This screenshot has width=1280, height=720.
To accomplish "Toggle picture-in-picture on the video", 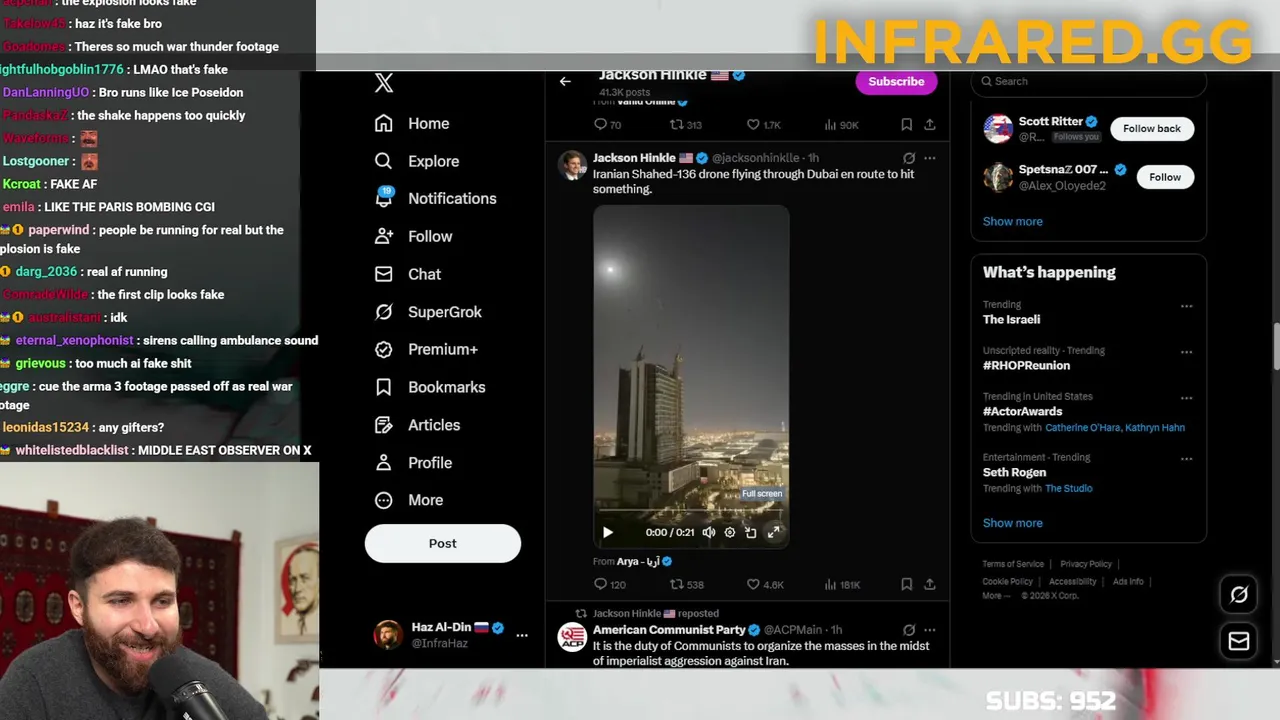I will 751,533.
